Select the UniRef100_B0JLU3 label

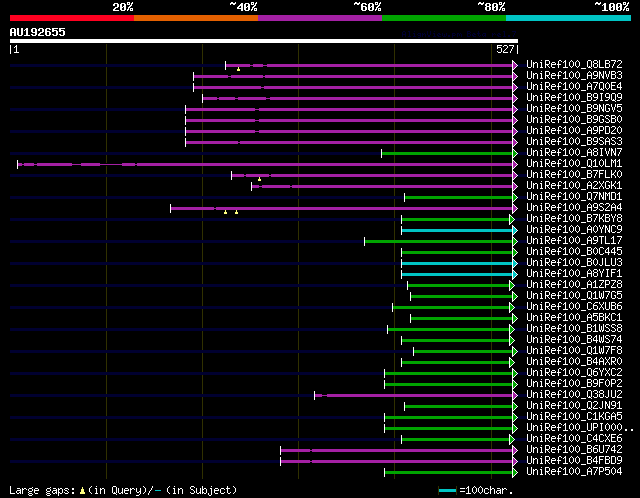[x=574, y=263]
